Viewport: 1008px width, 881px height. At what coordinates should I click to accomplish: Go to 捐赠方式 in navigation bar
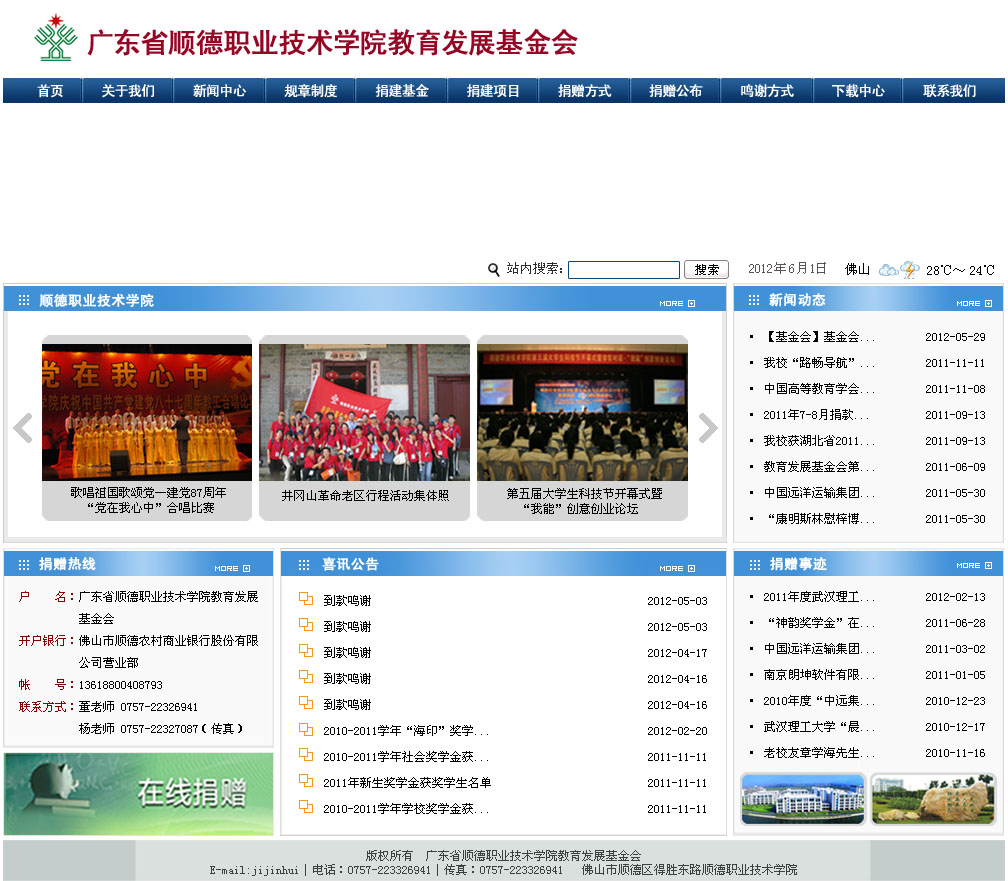584,91
